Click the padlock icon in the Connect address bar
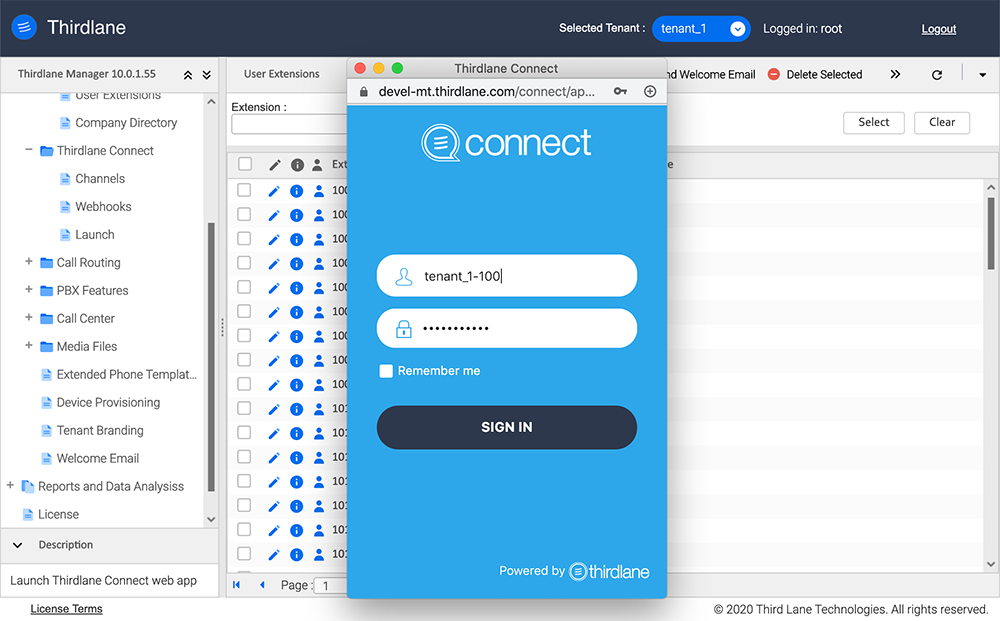This screenshot has width=1000, height=621. point(364,91)
